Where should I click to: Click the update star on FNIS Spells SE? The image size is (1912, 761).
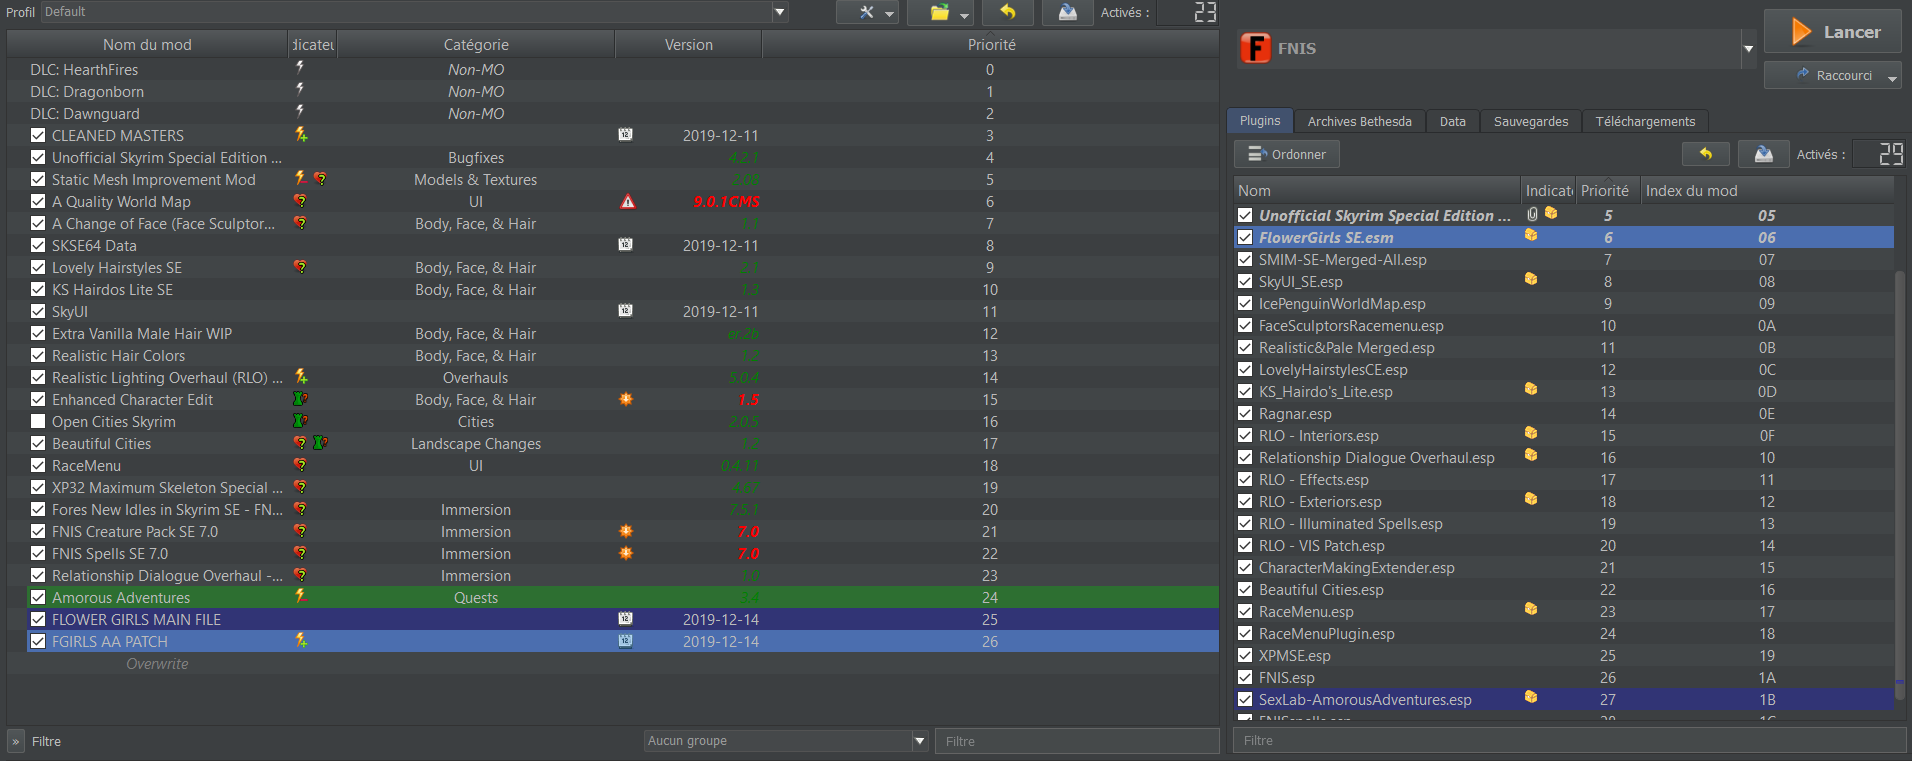click(626, 553)
